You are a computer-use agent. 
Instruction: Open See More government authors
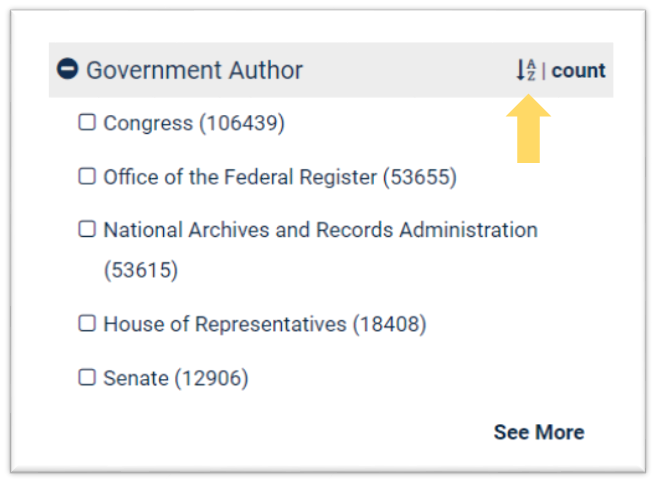pos(538,432)
